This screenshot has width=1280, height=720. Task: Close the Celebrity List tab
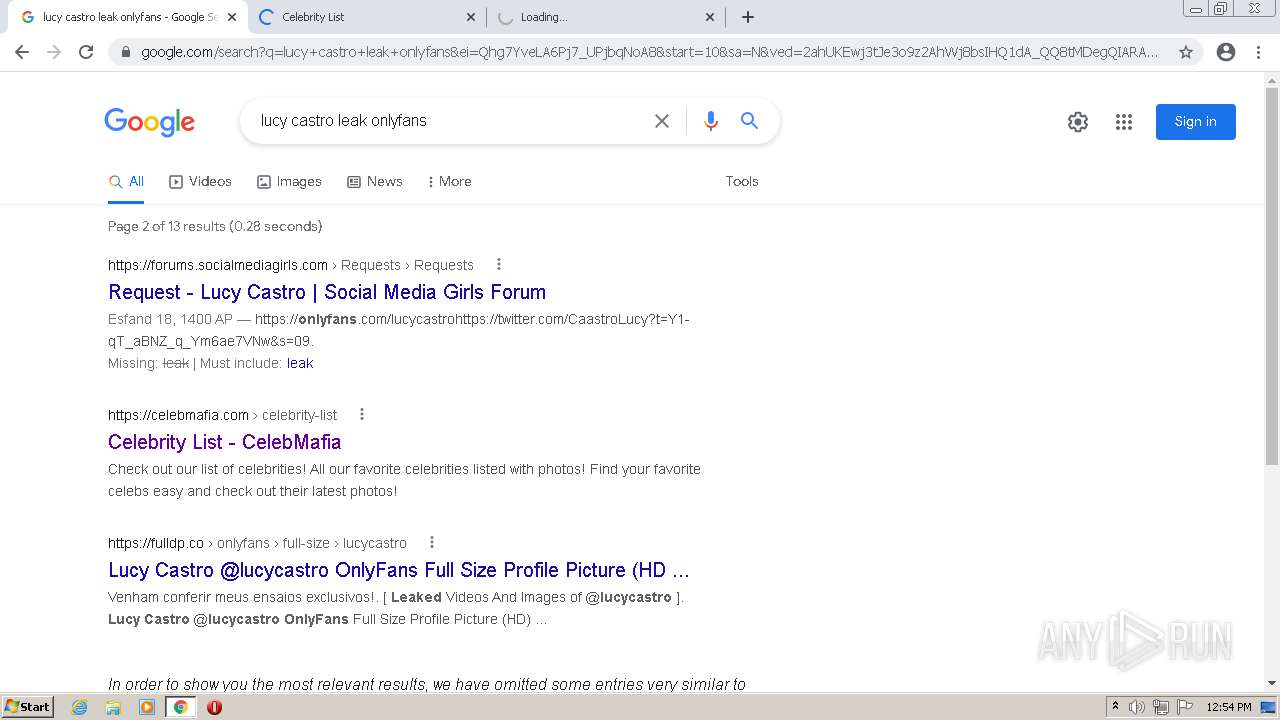(472, 17)
